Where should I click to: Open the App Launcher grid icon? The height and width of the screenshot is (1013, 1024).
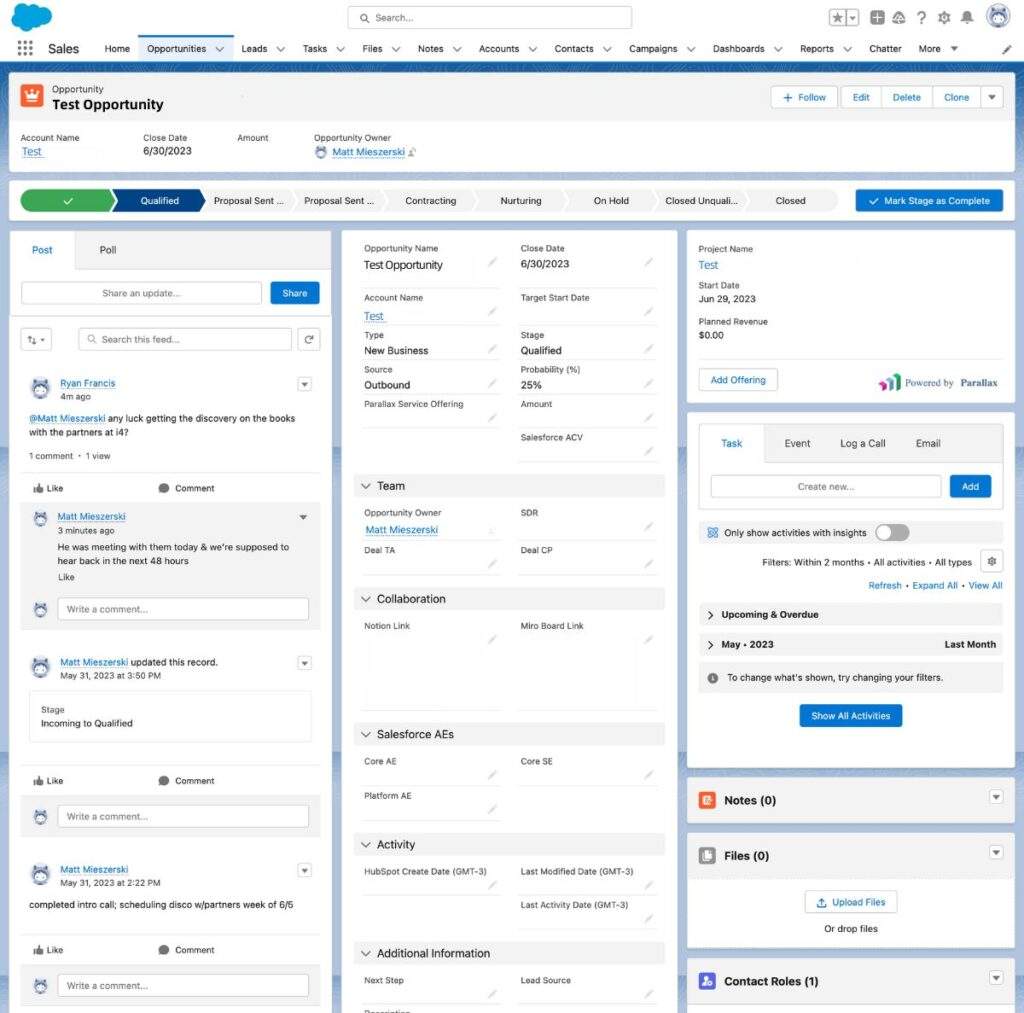25,48
